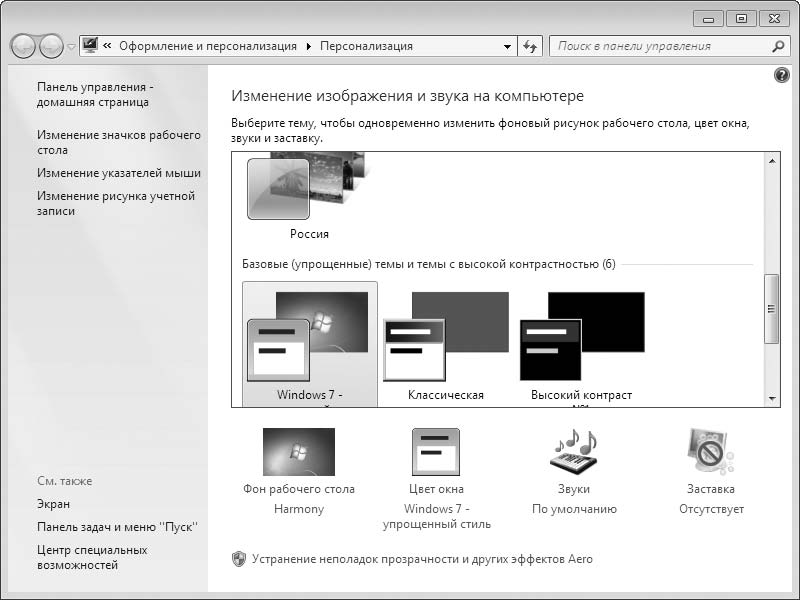Click the Harmony background name text
800x600 pixels.
pyautogui.click(x=299, y=509)
